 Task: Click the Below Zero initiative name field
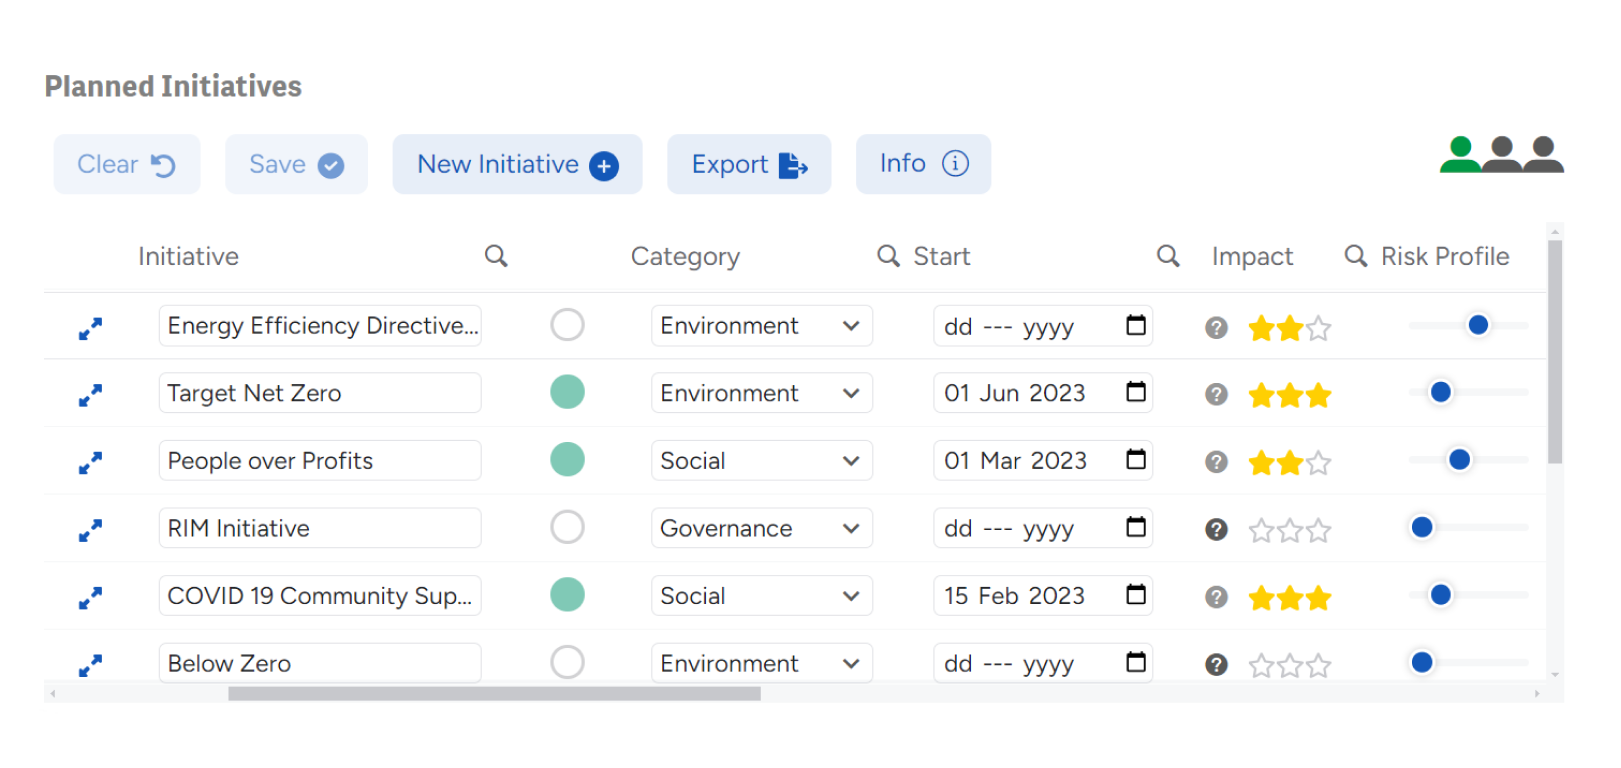point(319,663)
